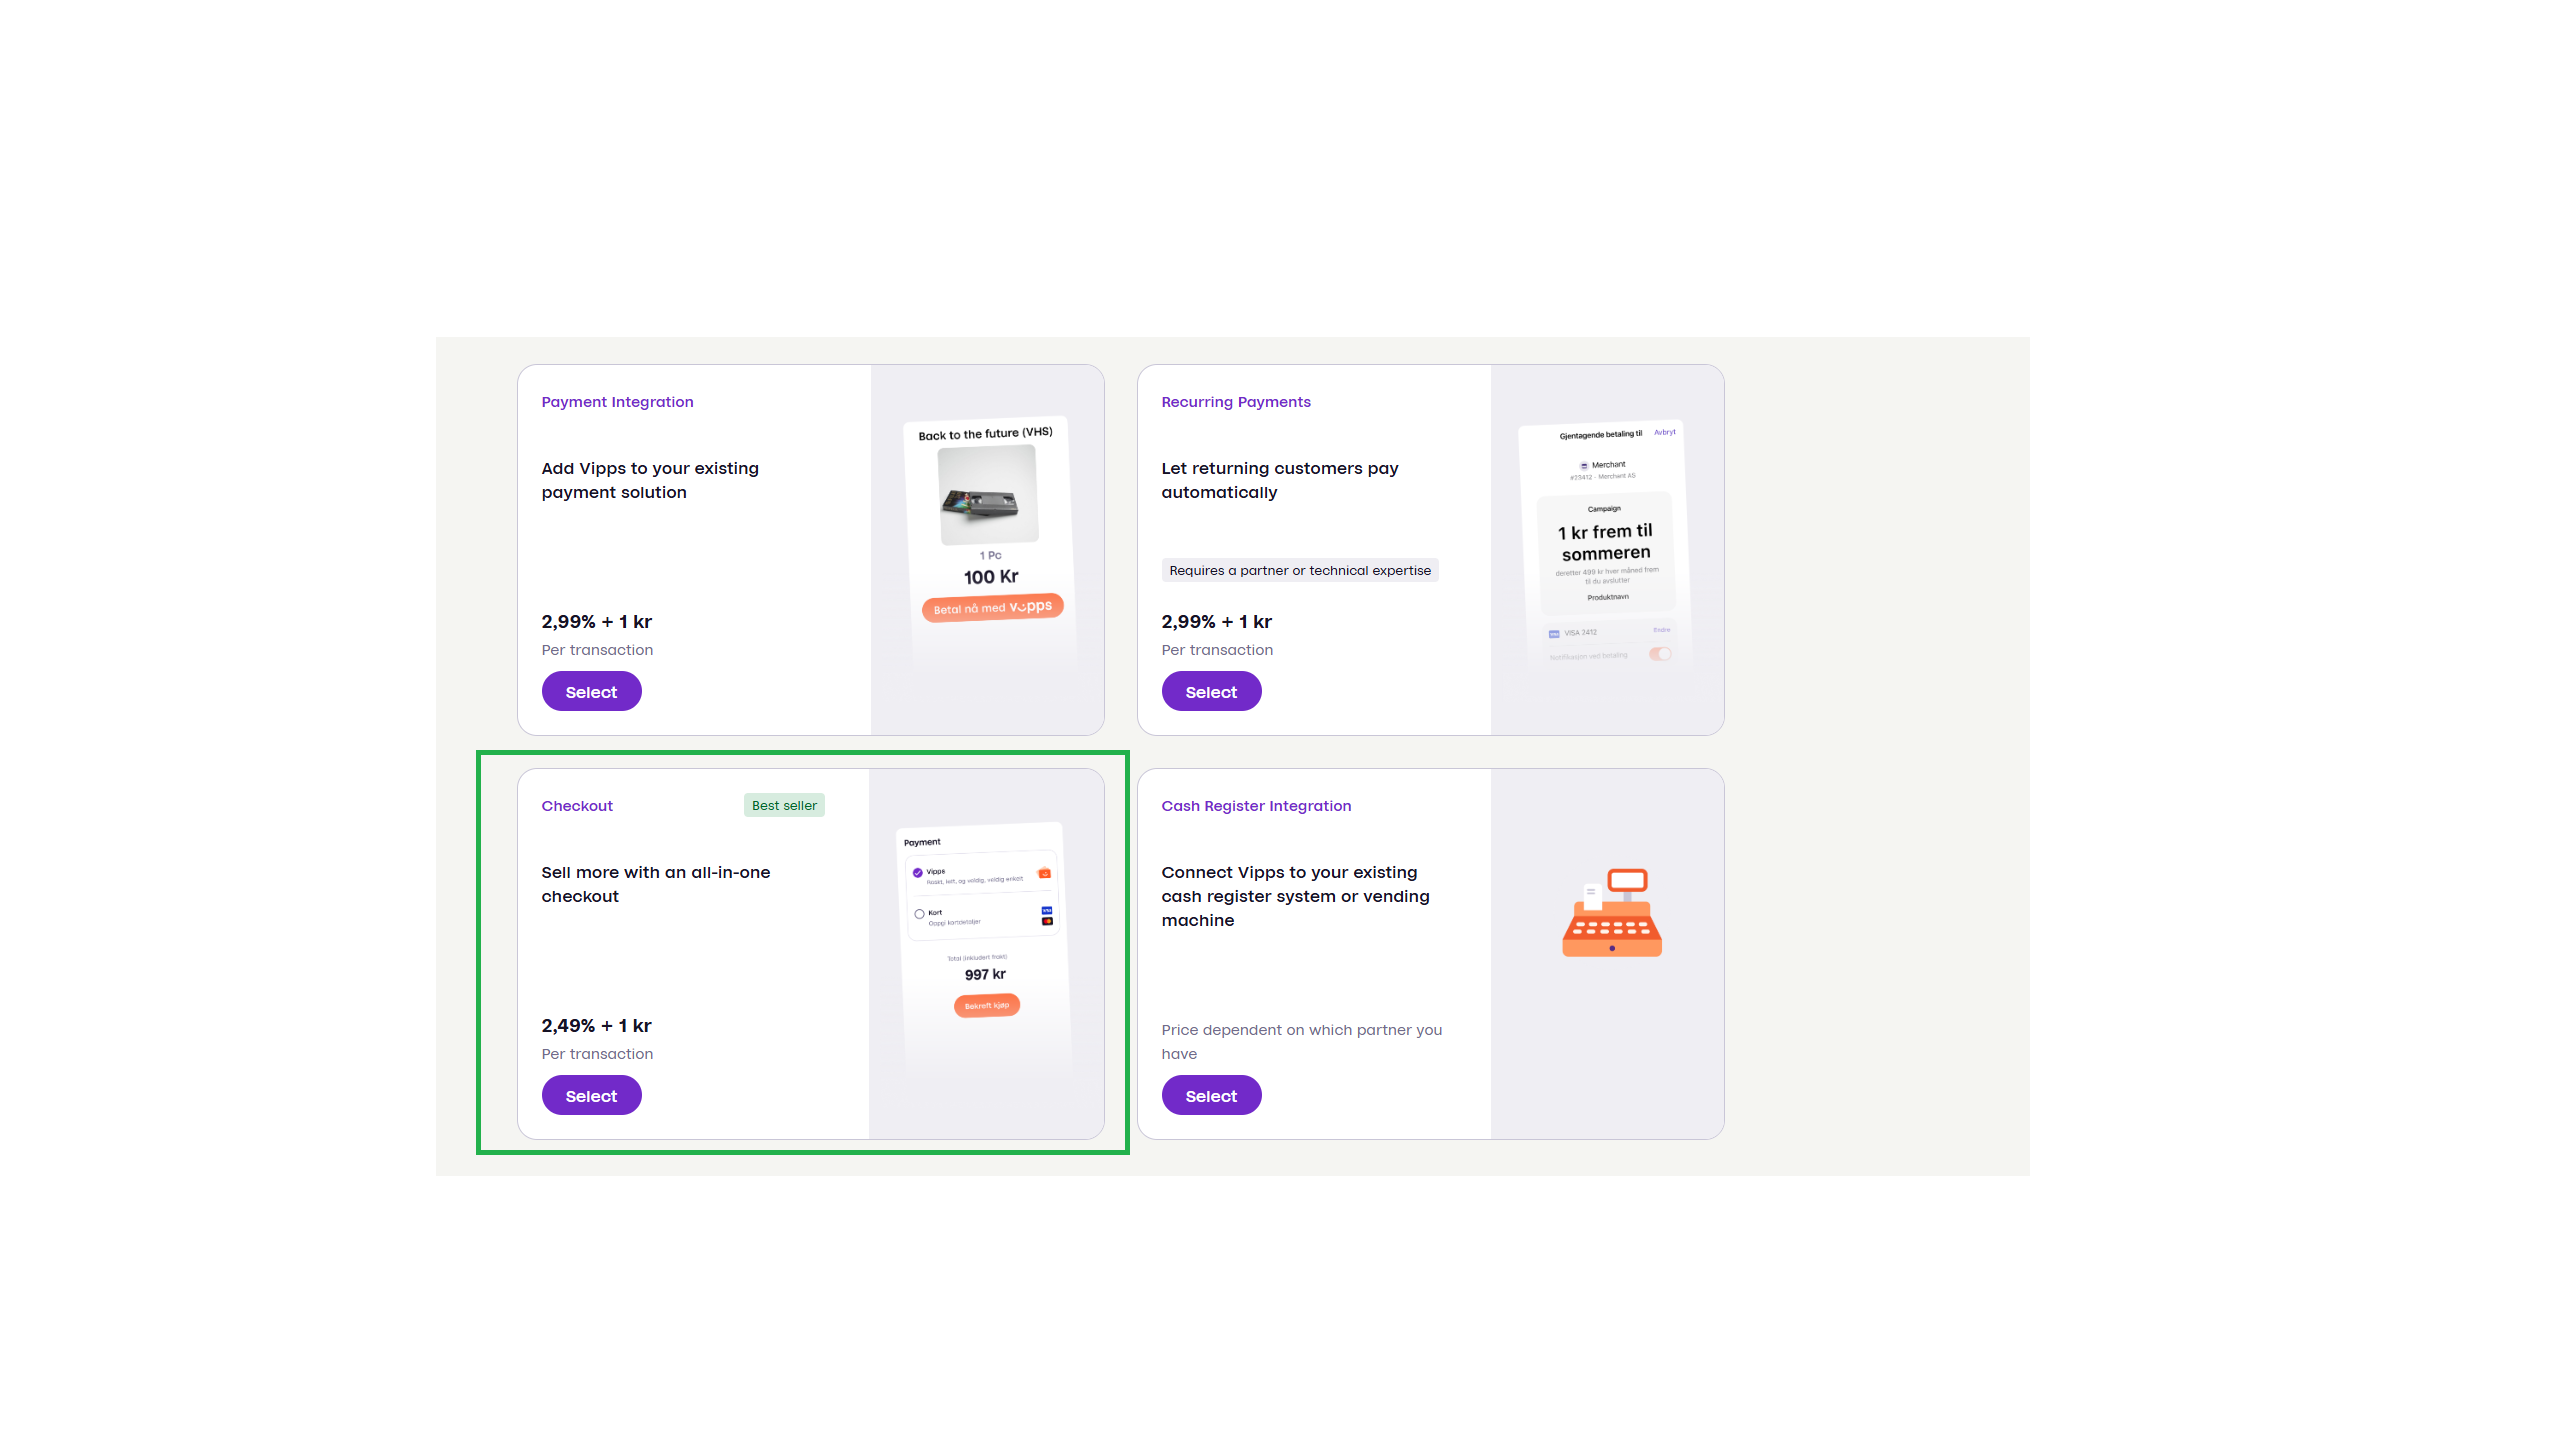The width and height of the screenshot is (2560, 1440).
Task: Click the 'Betal nå med Vipps' orange button
Action: 992,608
